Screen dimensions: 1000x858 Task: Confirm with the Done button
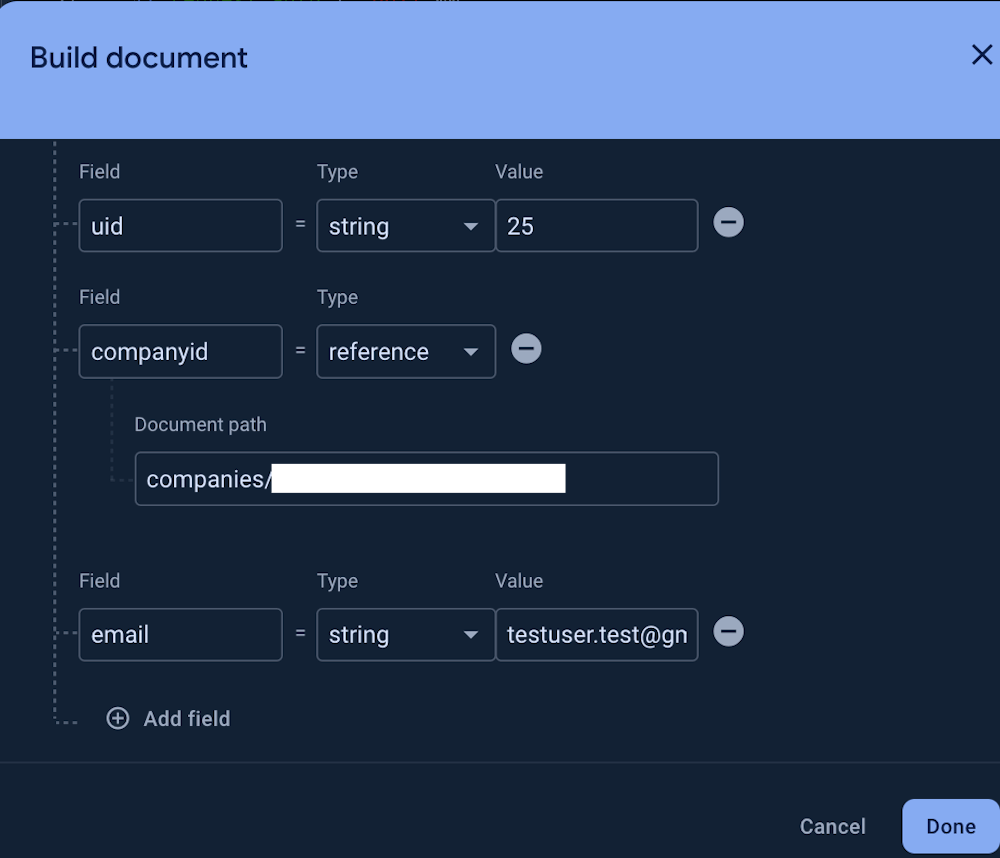[x=950, y=826]
